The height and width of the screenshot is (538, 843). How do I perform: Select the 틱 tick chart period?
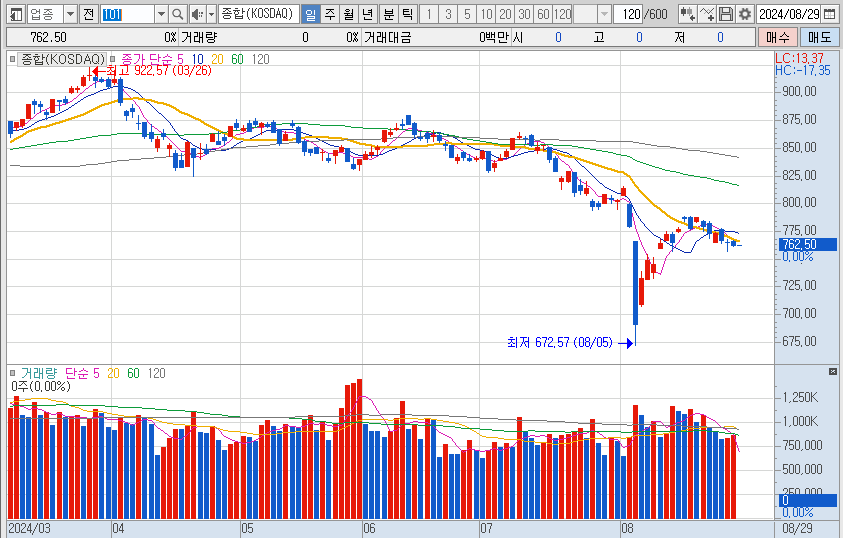pos(407,14)
